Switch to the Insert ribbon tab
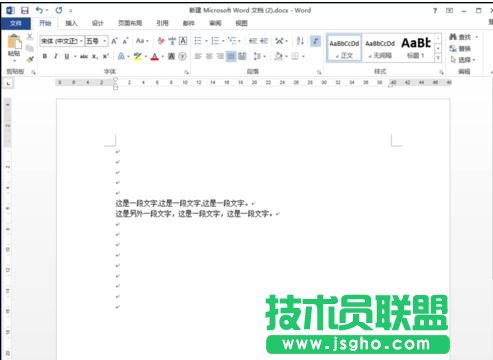493x360 pixels. [x=71, y=23]
